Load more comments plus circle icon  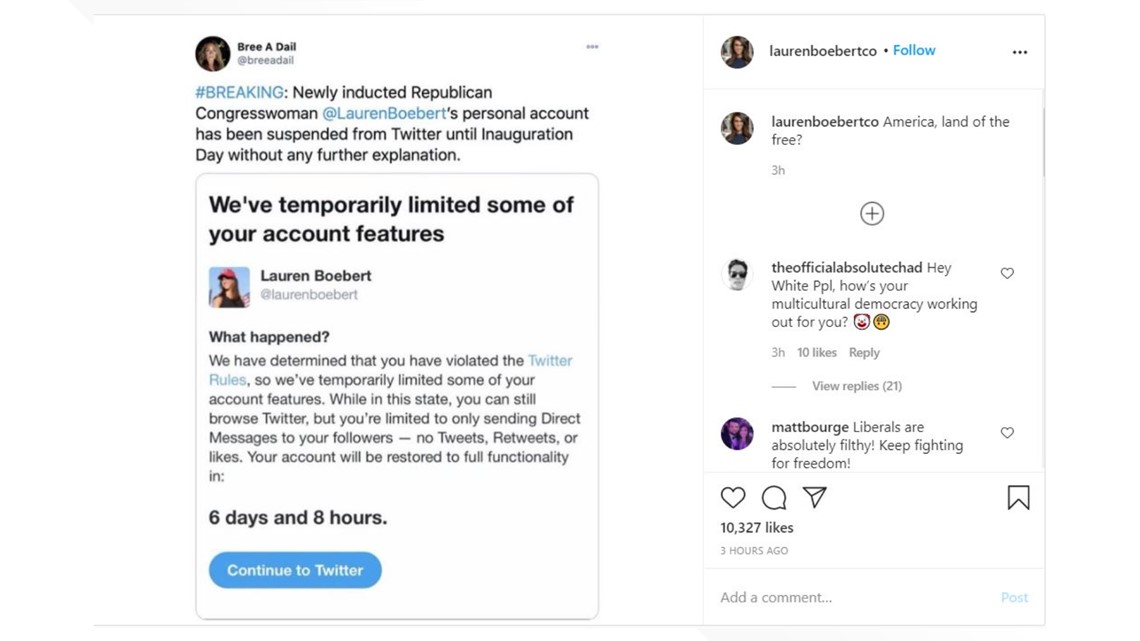click(x=872, y=214)
